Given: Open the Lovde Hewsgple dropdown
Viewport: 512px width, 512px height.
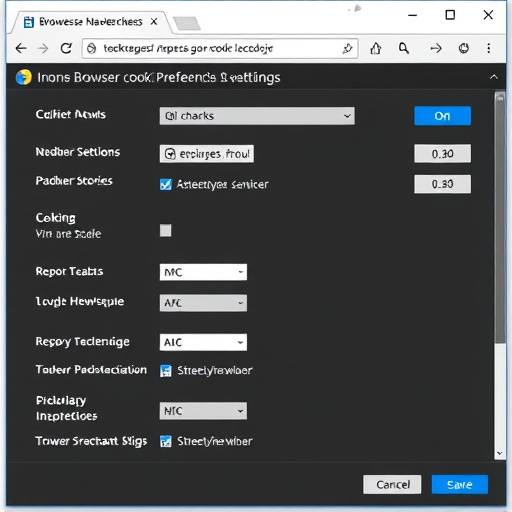Looking at the screenshot, I should [203, 303].
